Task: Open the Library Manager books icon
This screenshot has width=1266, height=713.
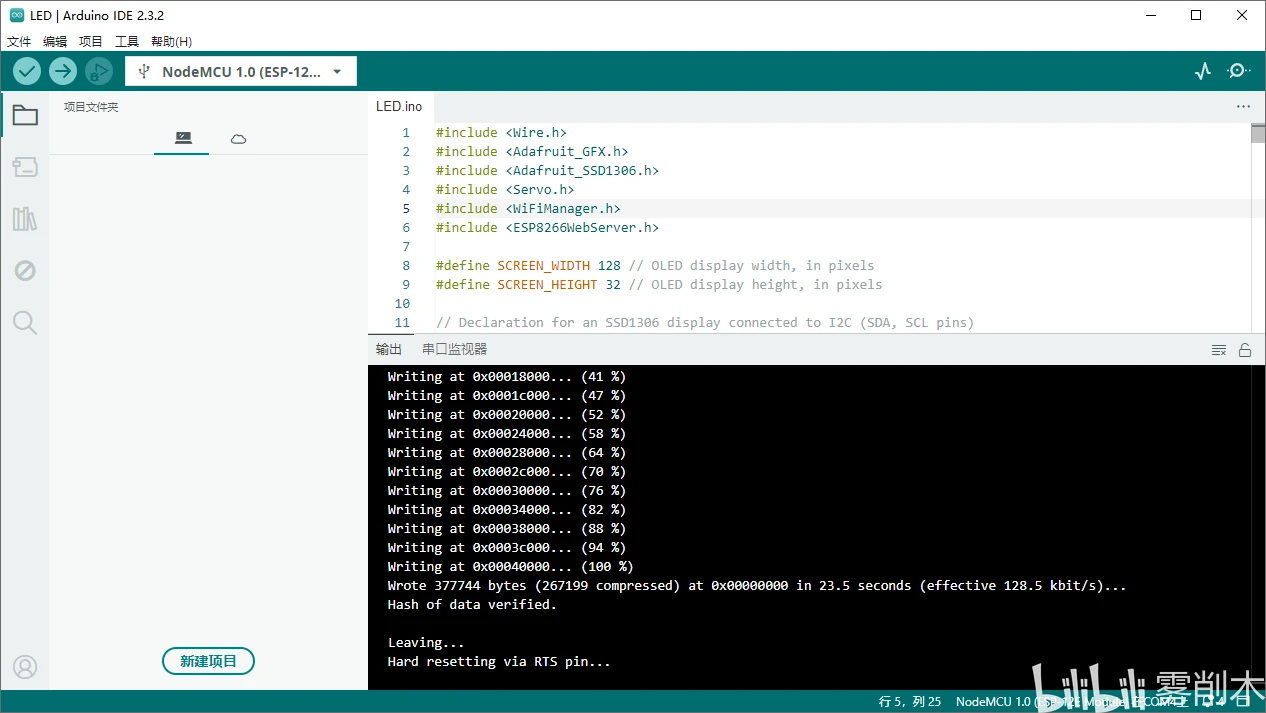Action: pos(25,219)
